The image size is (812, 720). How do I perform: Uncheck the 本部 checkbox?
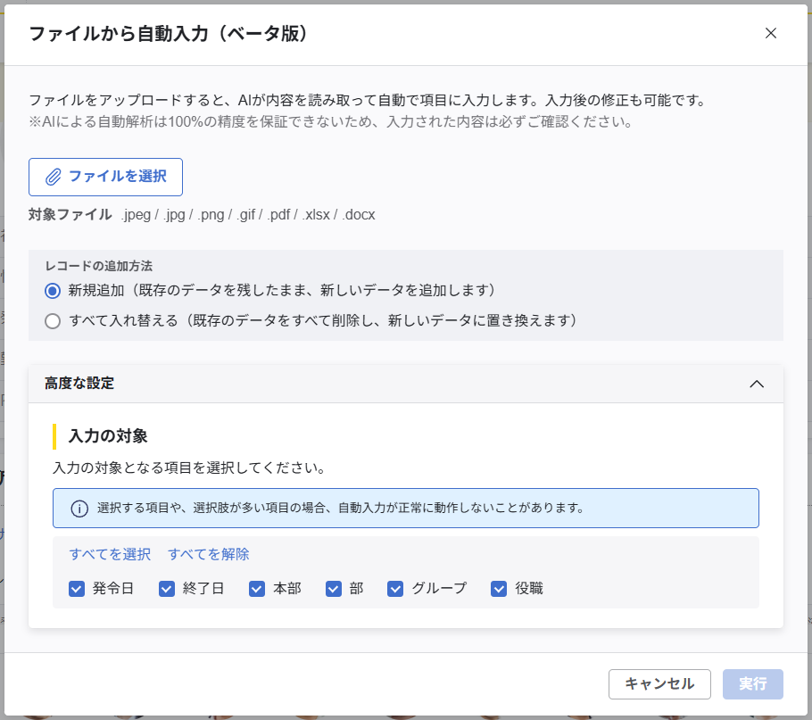(x=255, y=589)
